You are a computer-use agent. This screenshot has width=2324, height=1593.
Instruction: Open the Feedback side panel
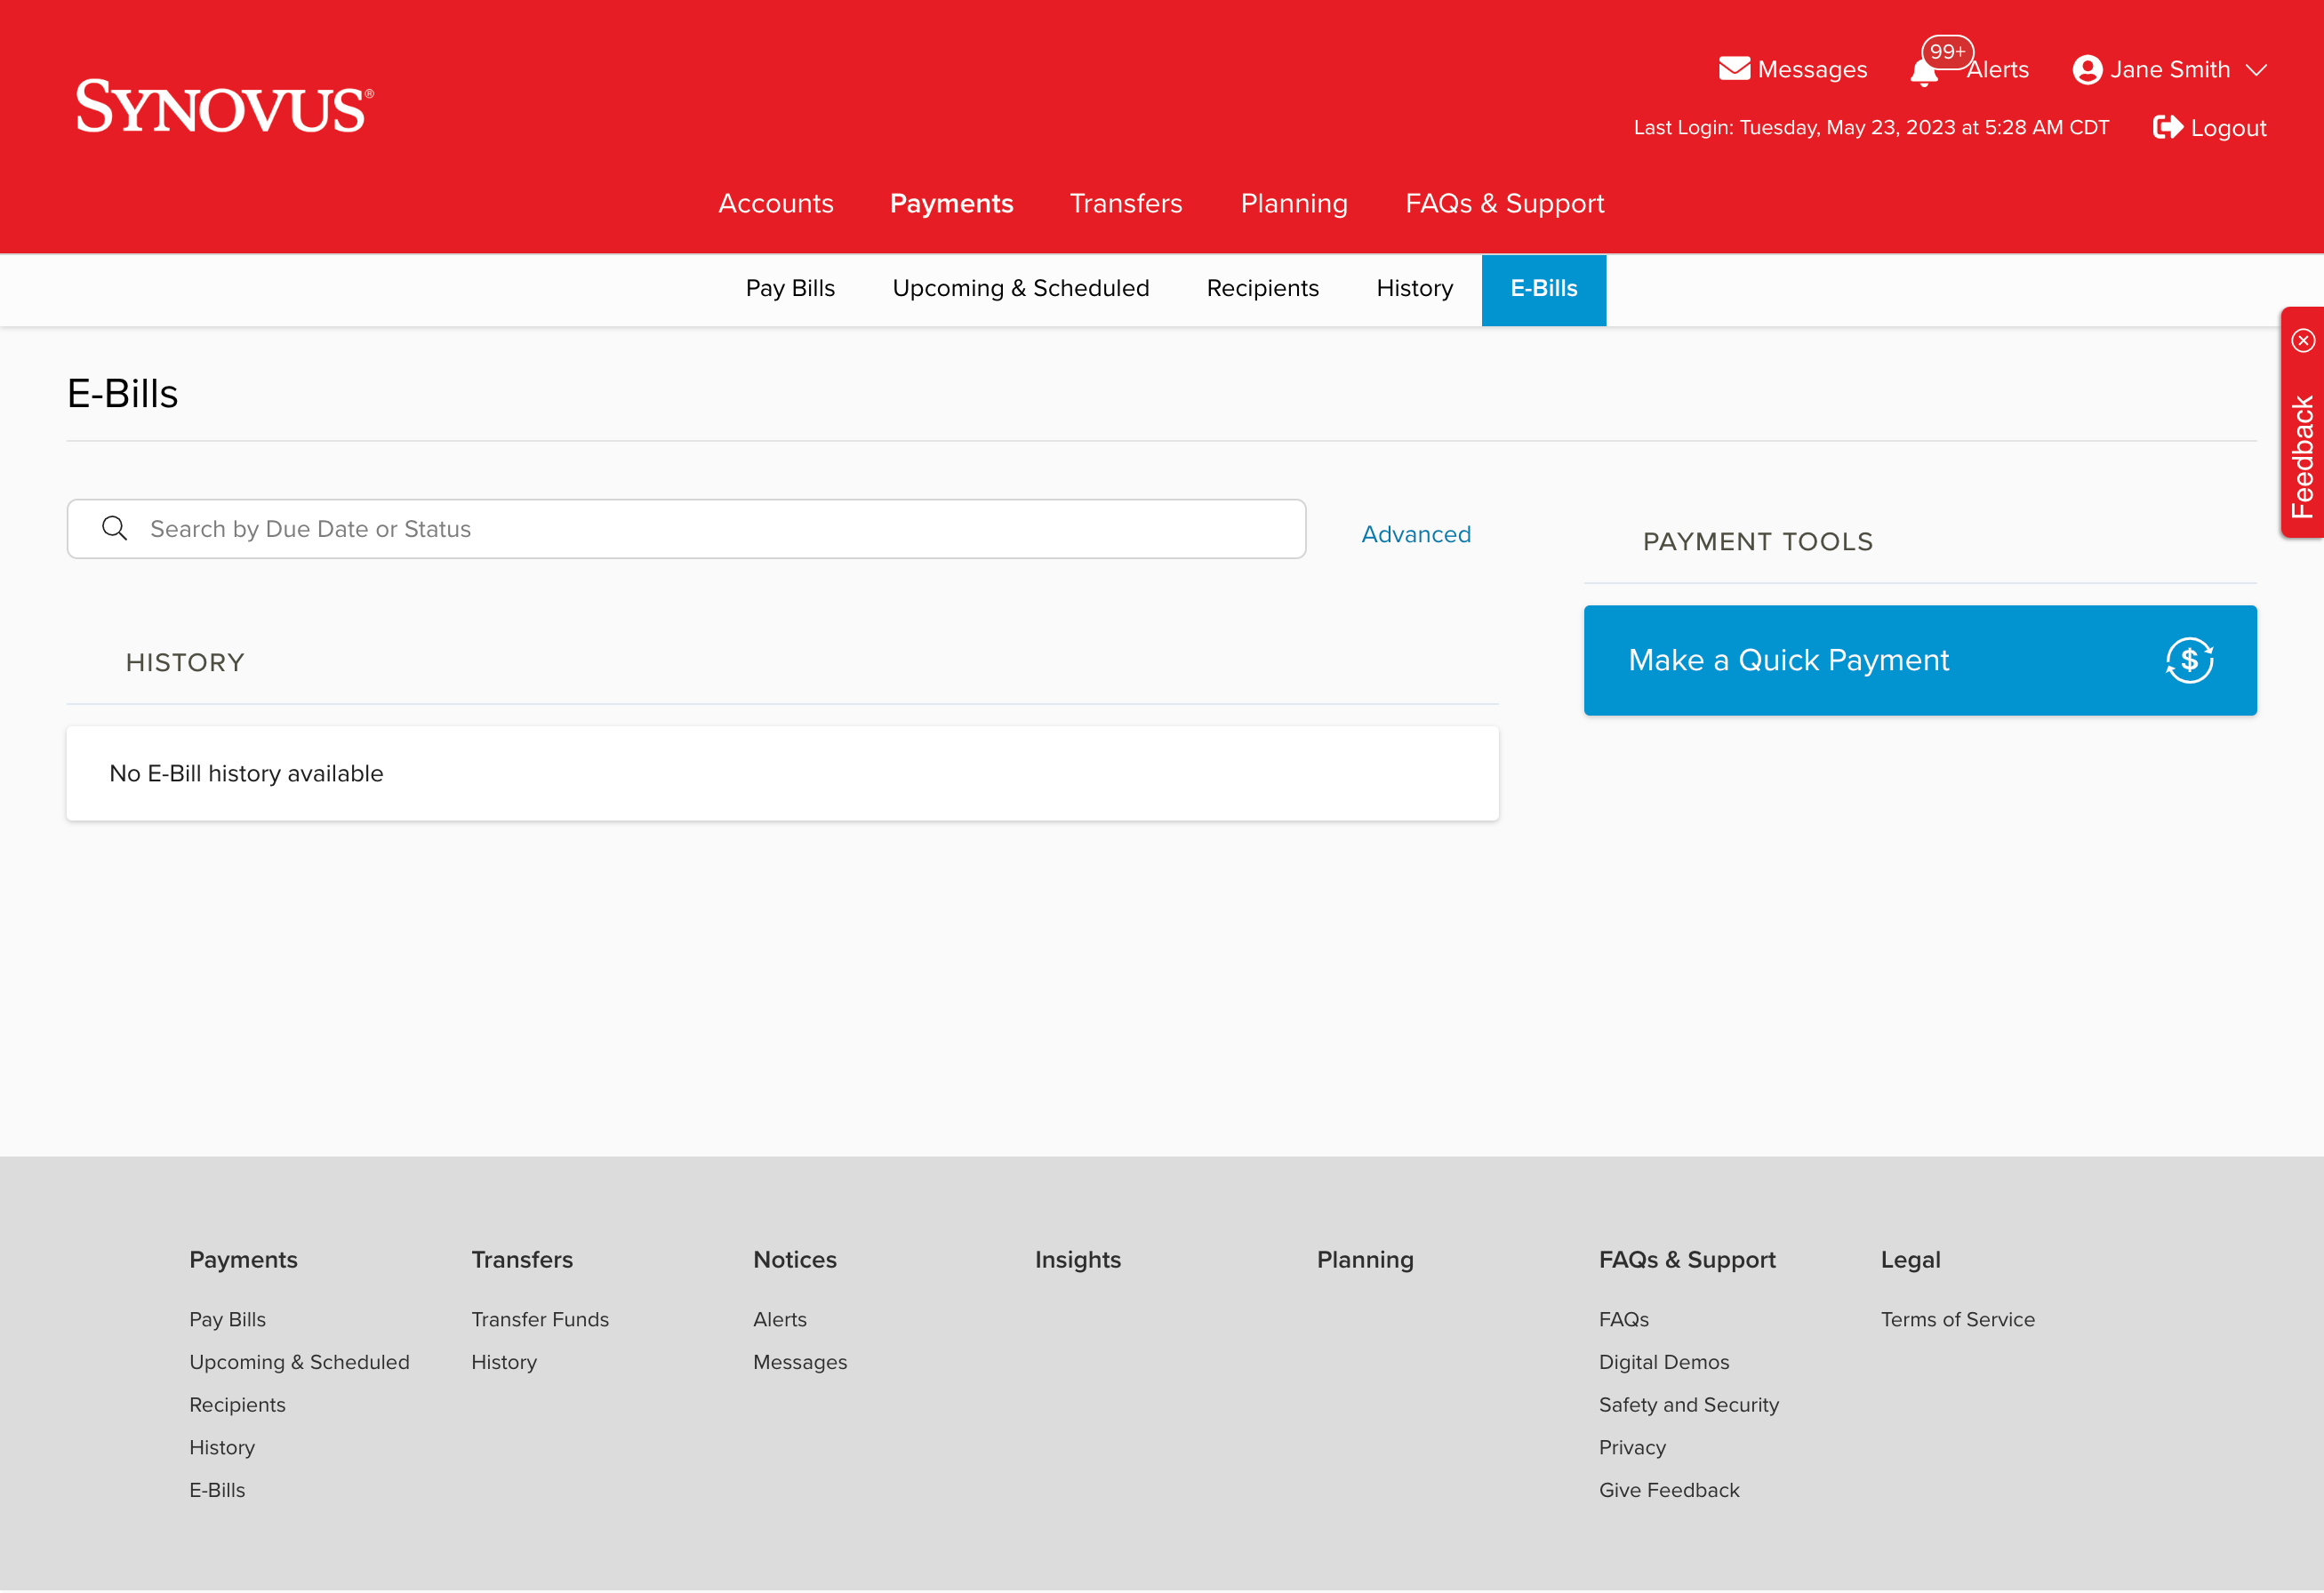[2302, 457]
